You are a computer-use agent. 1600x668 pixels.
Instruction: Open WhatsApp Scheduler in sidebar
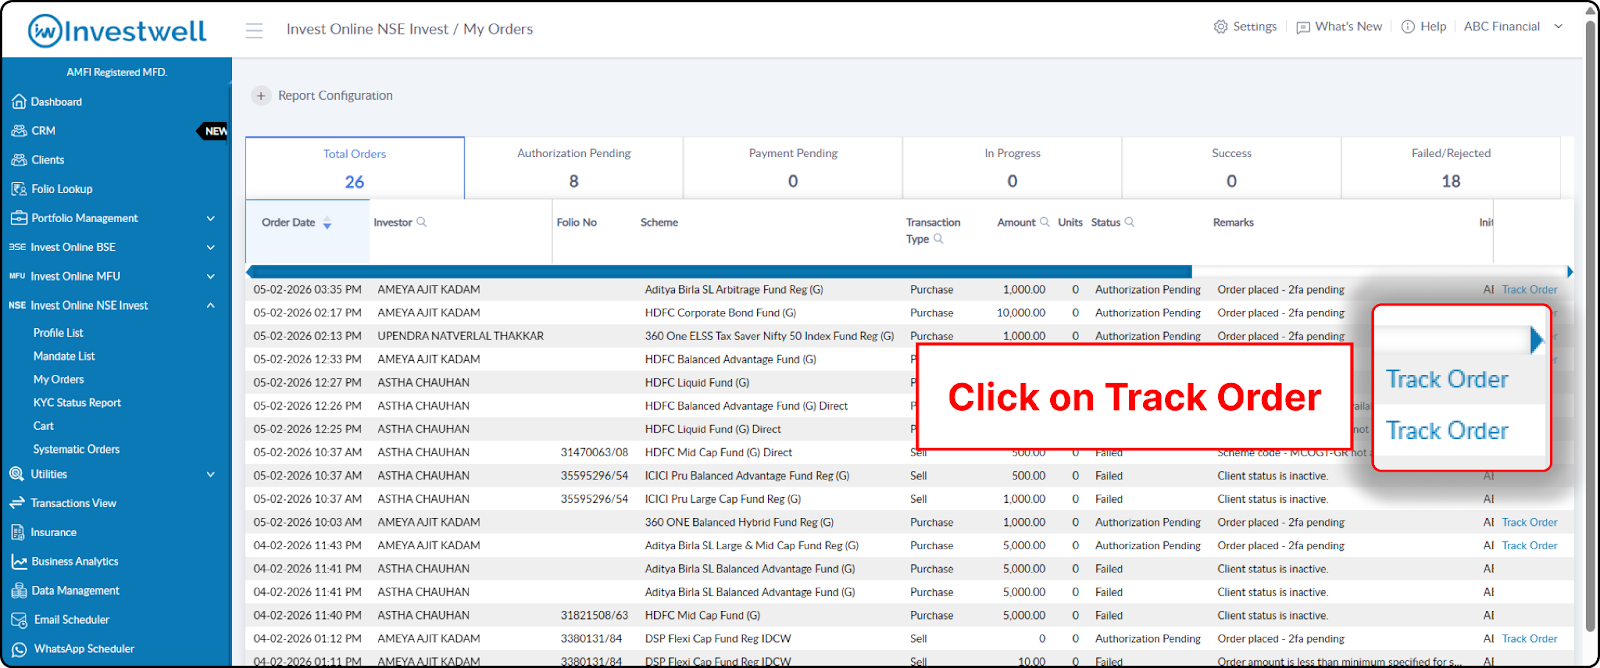(84, 649)
